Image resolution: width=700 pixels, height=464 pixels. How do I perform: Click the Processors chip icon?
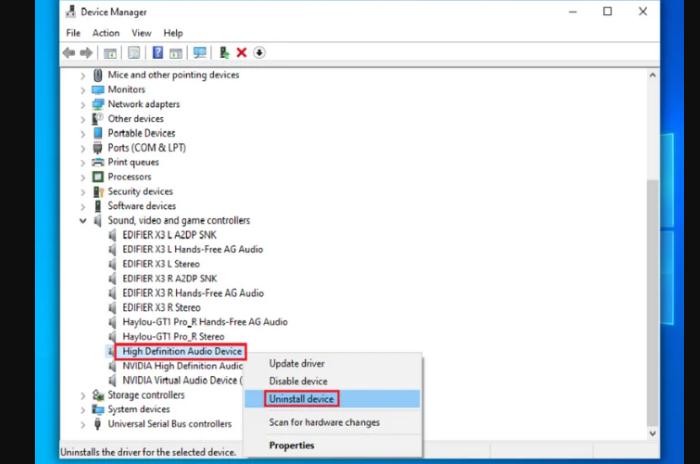coord(98,177)
